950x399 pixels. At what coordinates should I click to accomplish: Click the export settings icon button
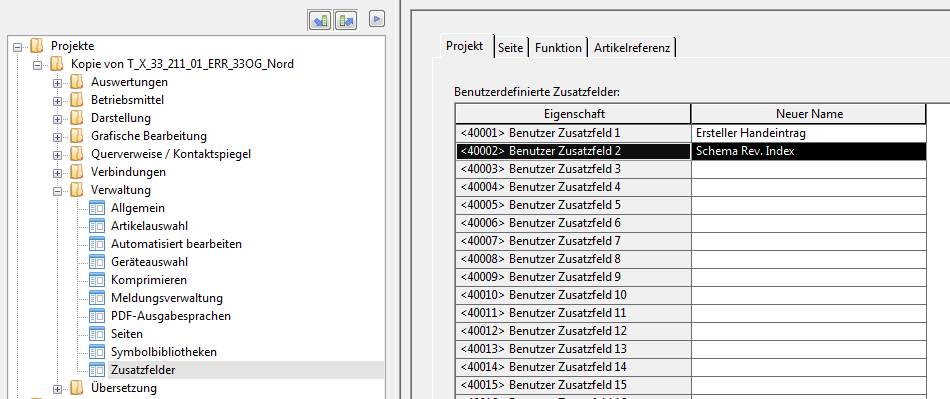pyautogui.click(x=346, y=20)
